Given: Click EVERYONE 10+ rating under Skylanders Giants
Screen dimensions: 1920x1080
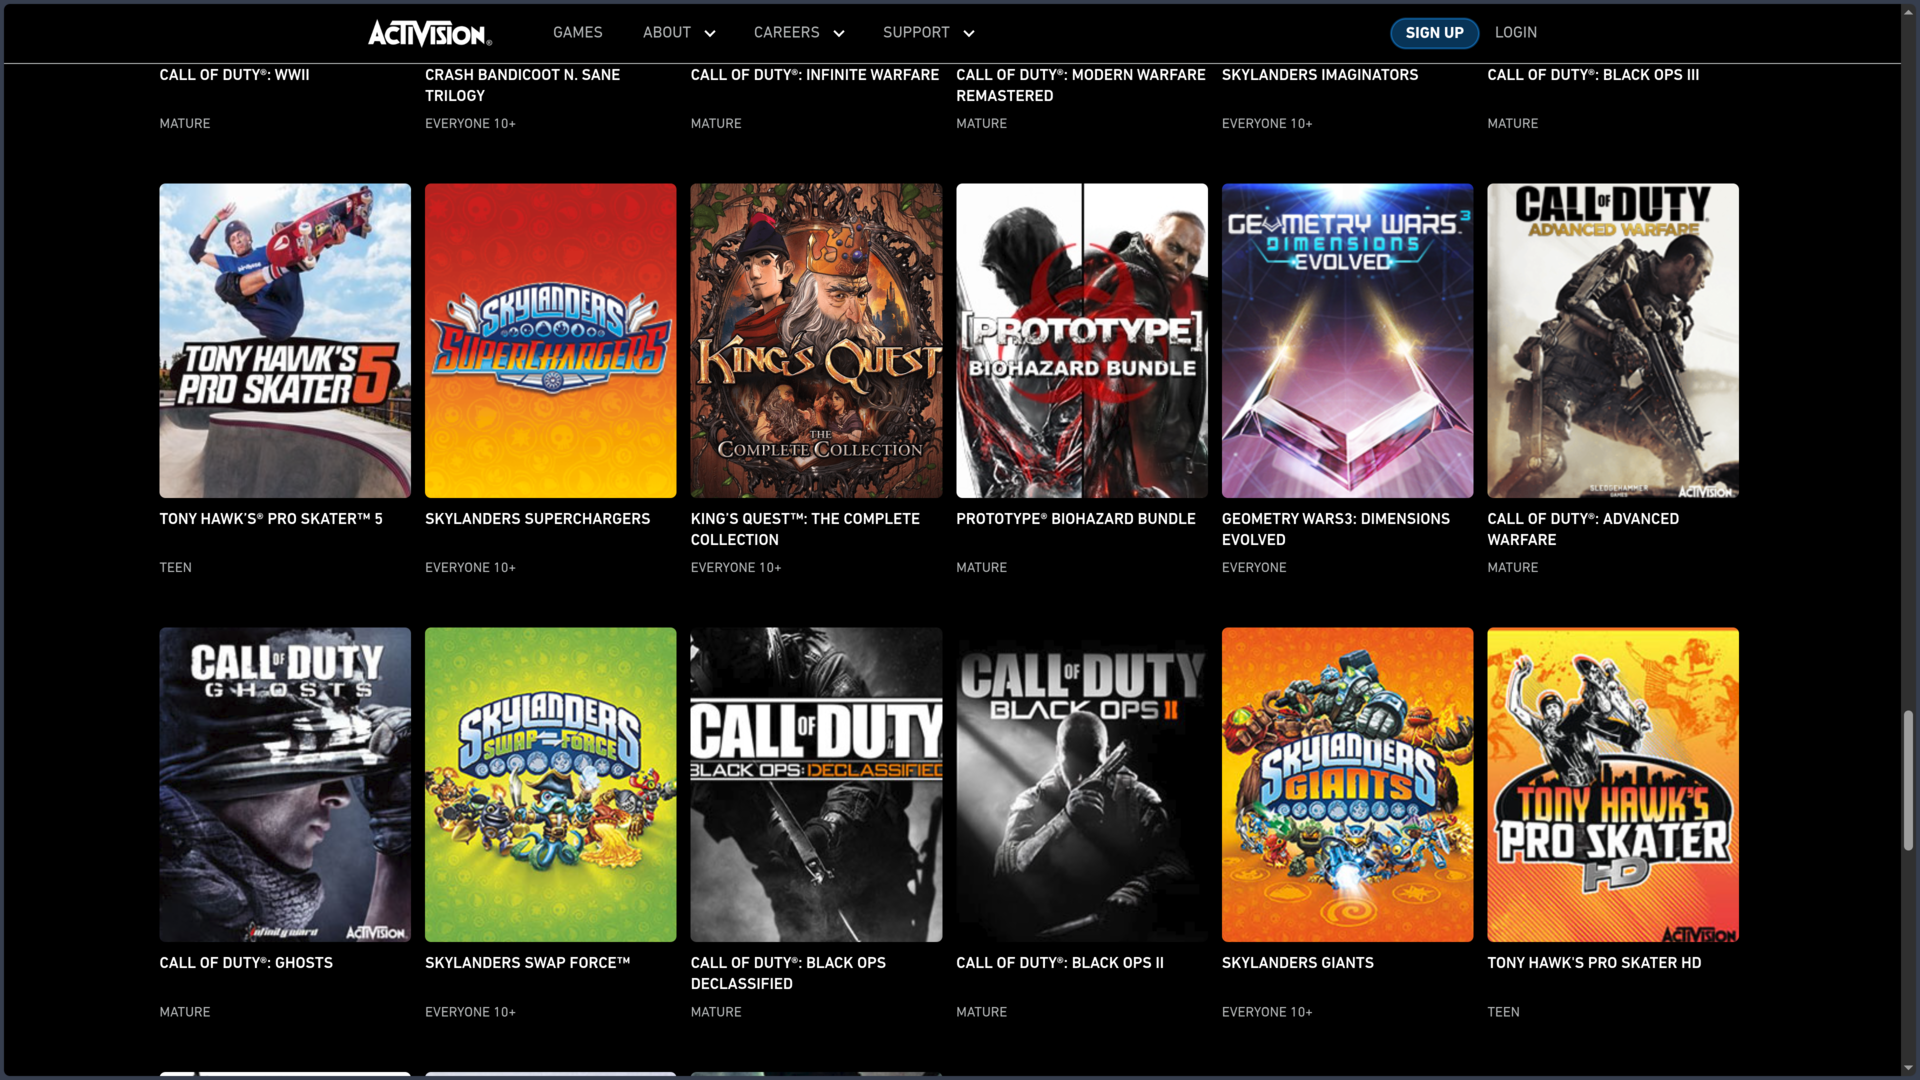Looking at the screenshot, I should point(1267,1012).
